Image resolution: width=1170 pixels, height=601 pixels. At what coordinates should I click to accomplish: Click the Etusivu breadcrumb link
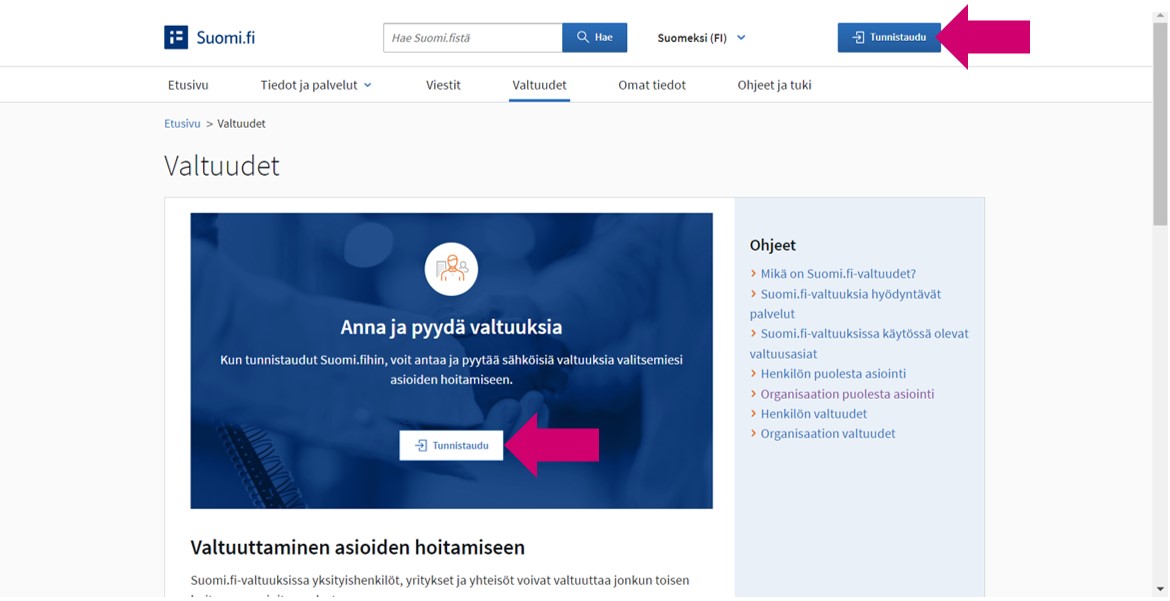tap(182, 124)
